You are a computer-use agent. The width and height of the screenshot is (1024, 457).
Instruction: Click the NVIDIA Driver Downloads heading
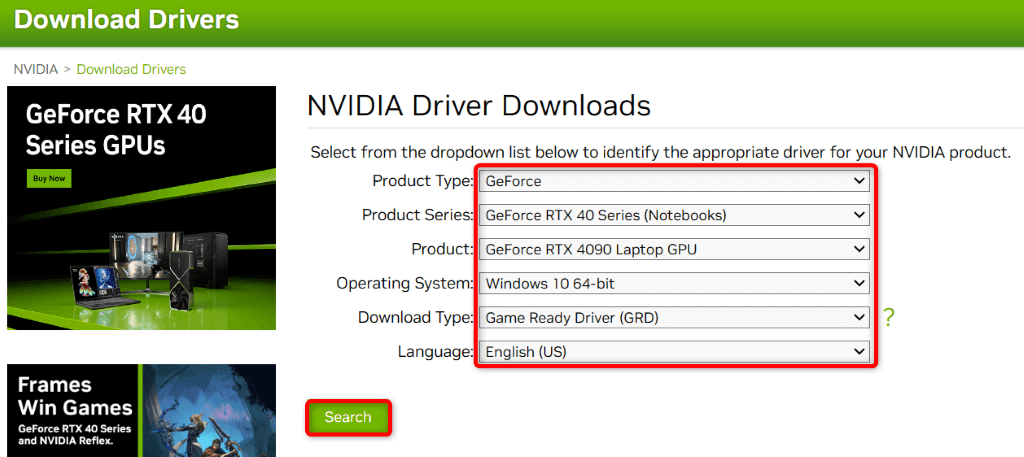click(479, 105)
